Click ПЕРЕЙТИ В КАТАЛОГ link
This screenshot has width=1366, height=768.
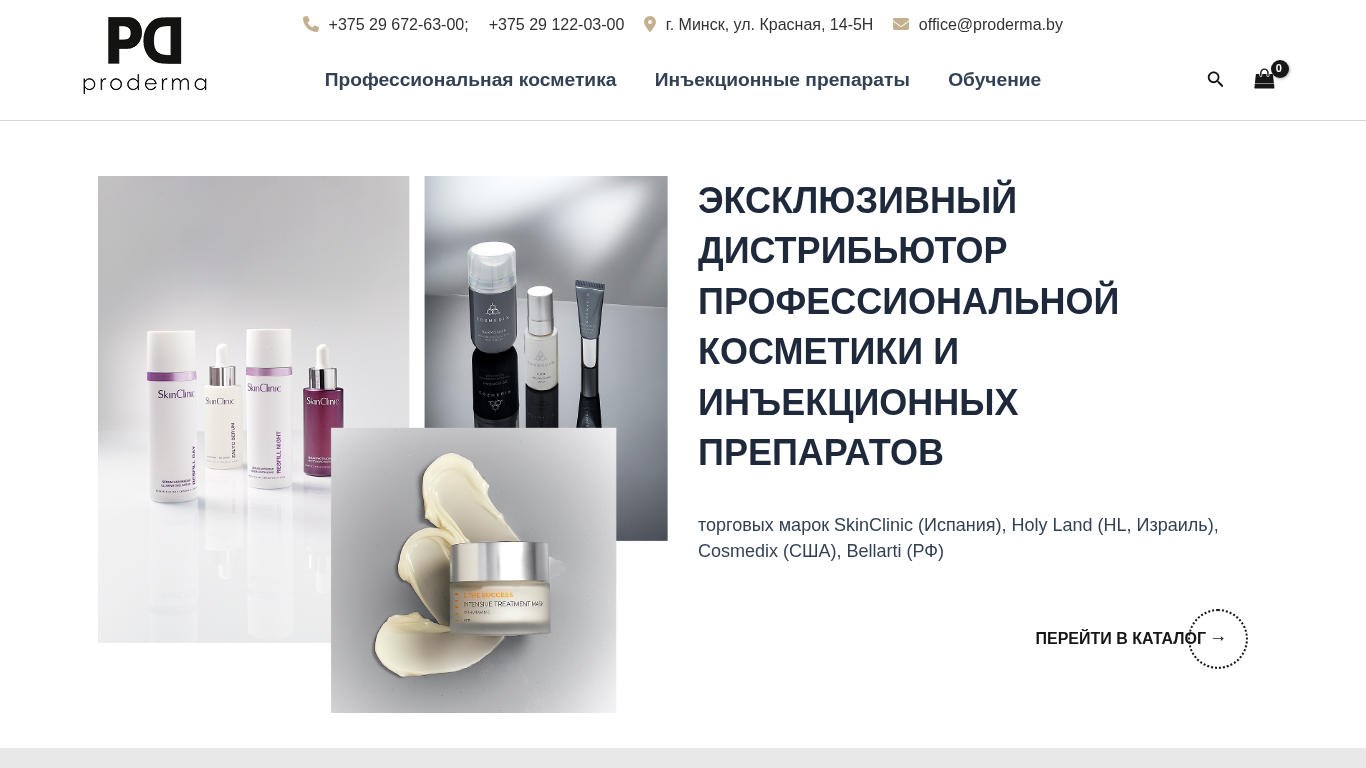tap(1130, 638)
